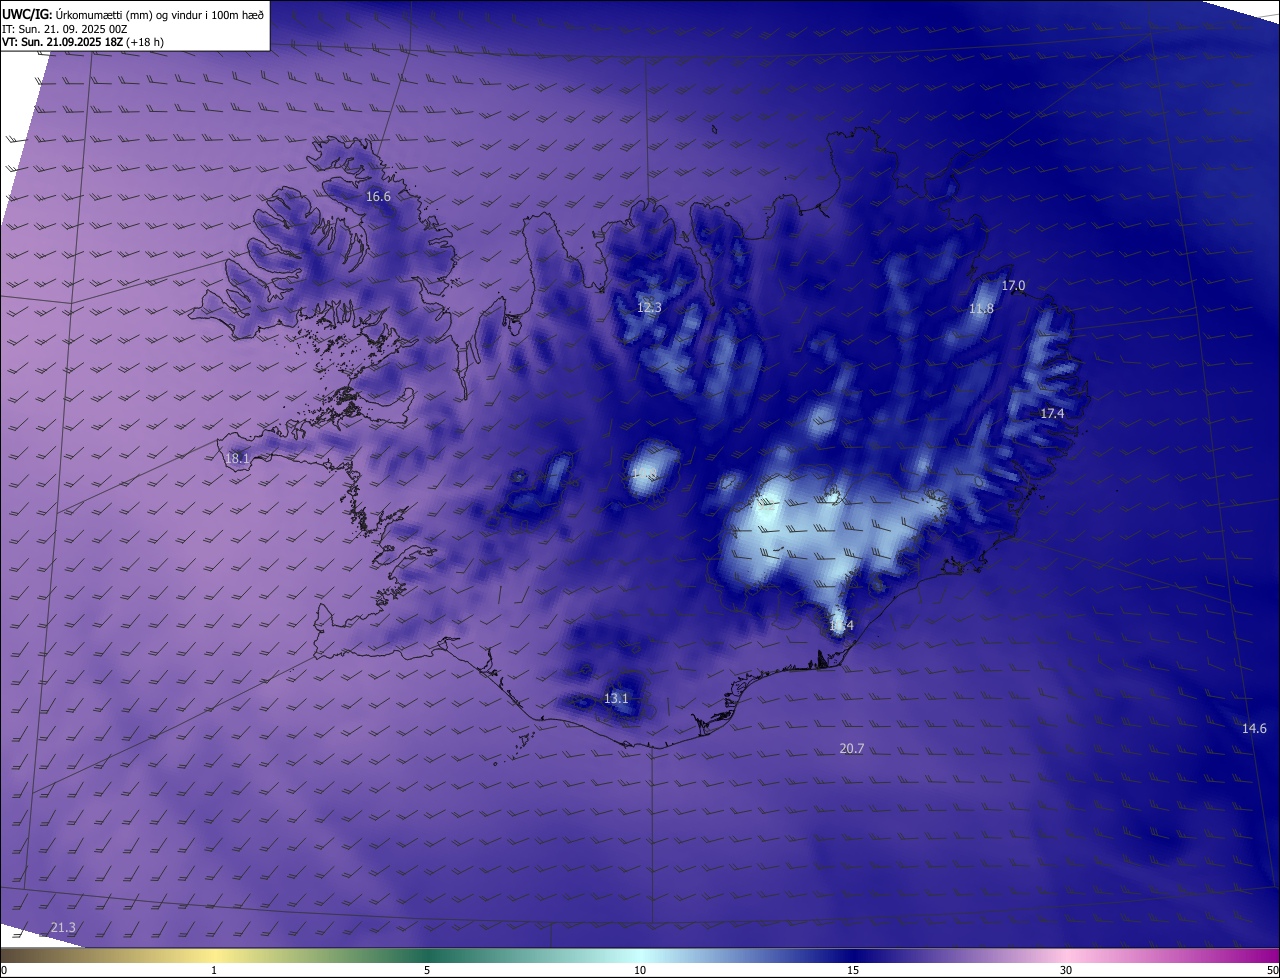
Task: Click the 0 label on the color scale
Action: click(x=4, y=970)
